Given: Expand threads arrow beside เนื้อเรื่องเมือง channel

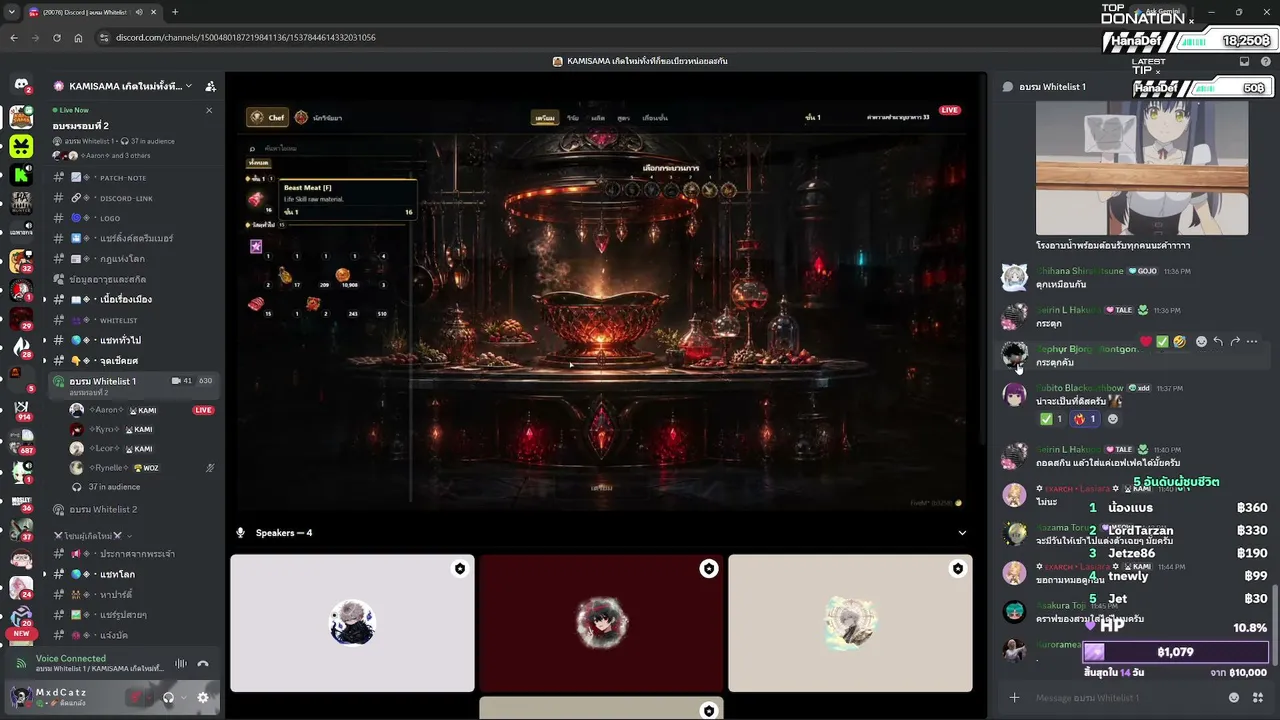Looking at the screenshot, I should [44, 300].
